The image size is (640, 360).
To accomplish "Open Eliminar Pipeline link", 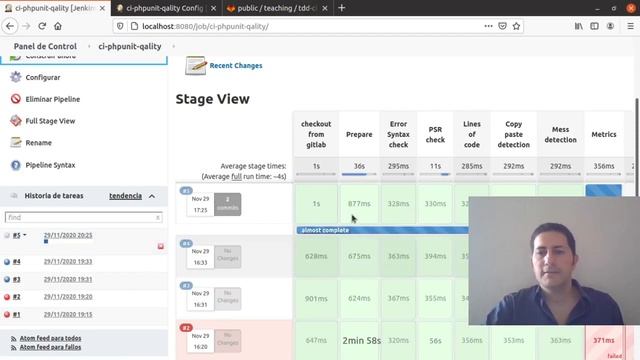I will click(53, 99).
